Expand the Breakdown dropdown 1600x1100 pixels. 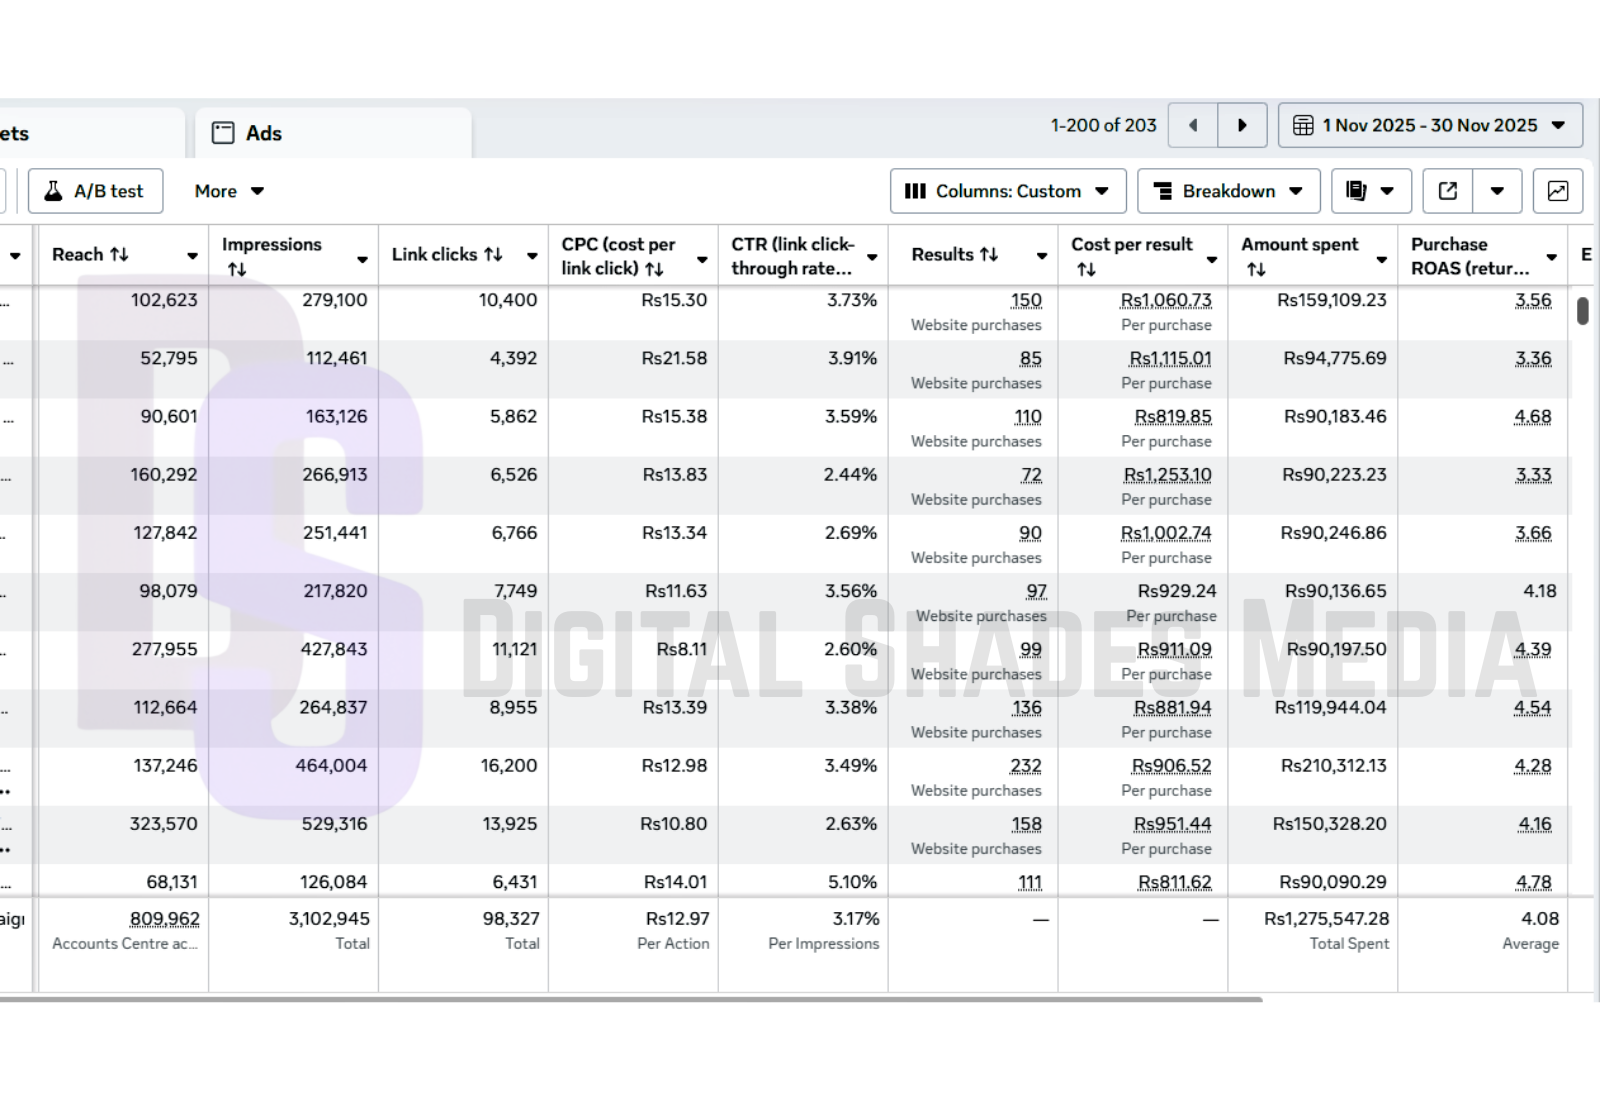pos(1228,191)
